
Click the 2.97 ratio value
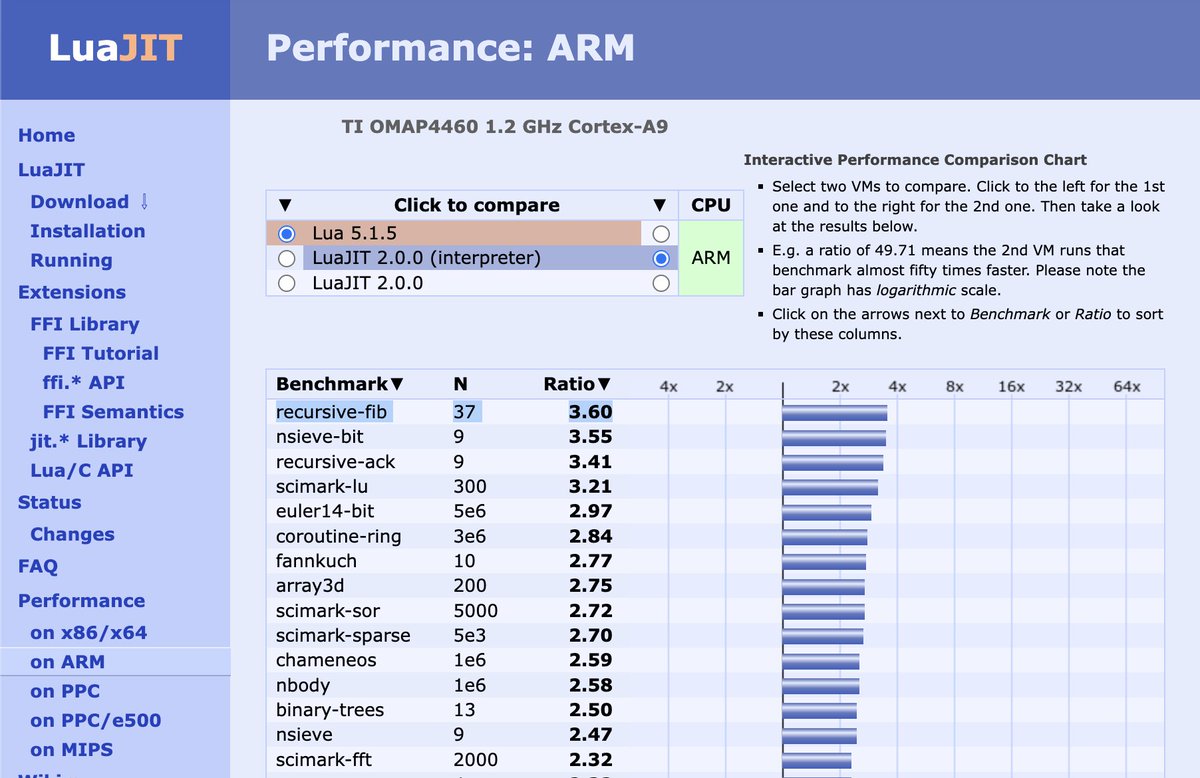pyautogui.click(x=590, y=511)
